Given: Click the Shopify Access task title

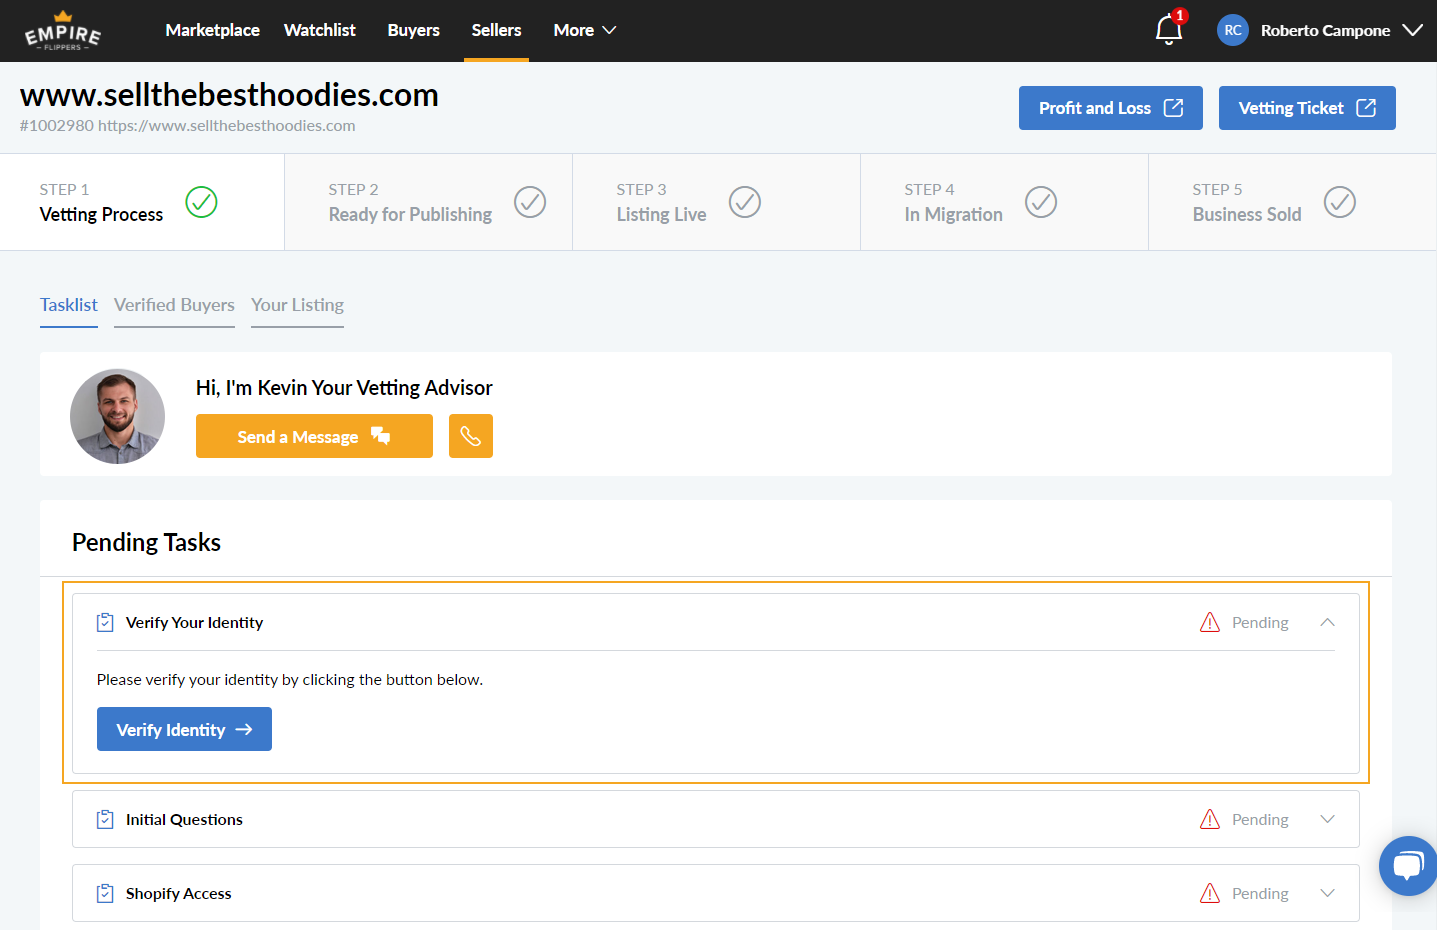Looking at the screenshot, I should pos(178,893).
